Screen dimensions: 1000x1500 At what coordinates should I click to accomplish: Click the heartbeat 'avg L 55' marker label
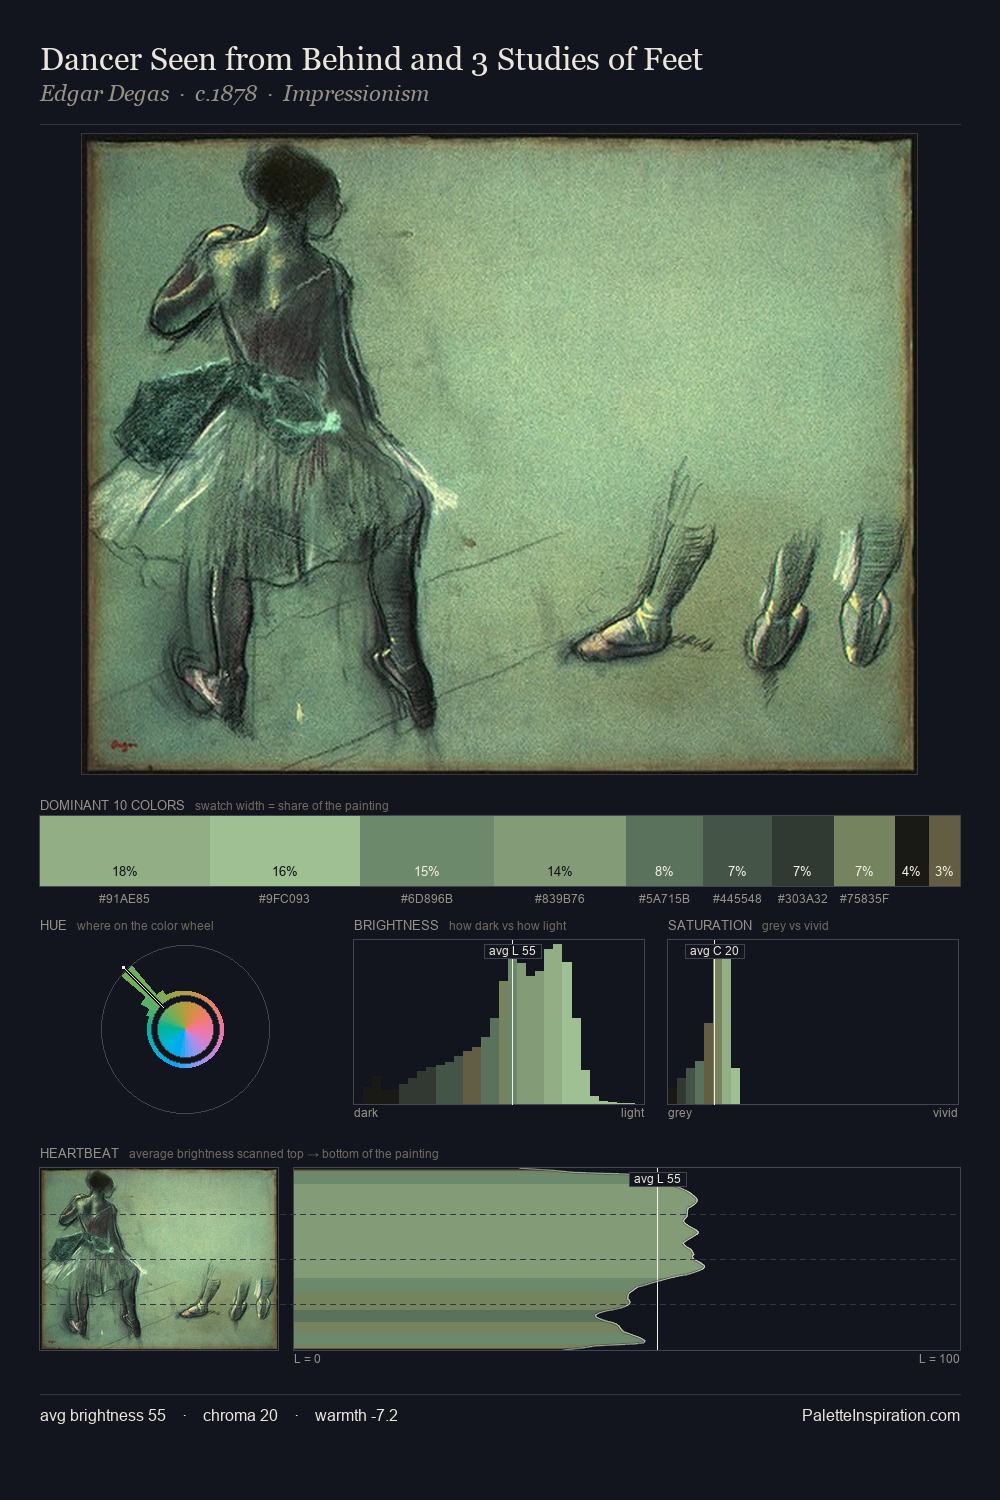tap(657, 1179)
